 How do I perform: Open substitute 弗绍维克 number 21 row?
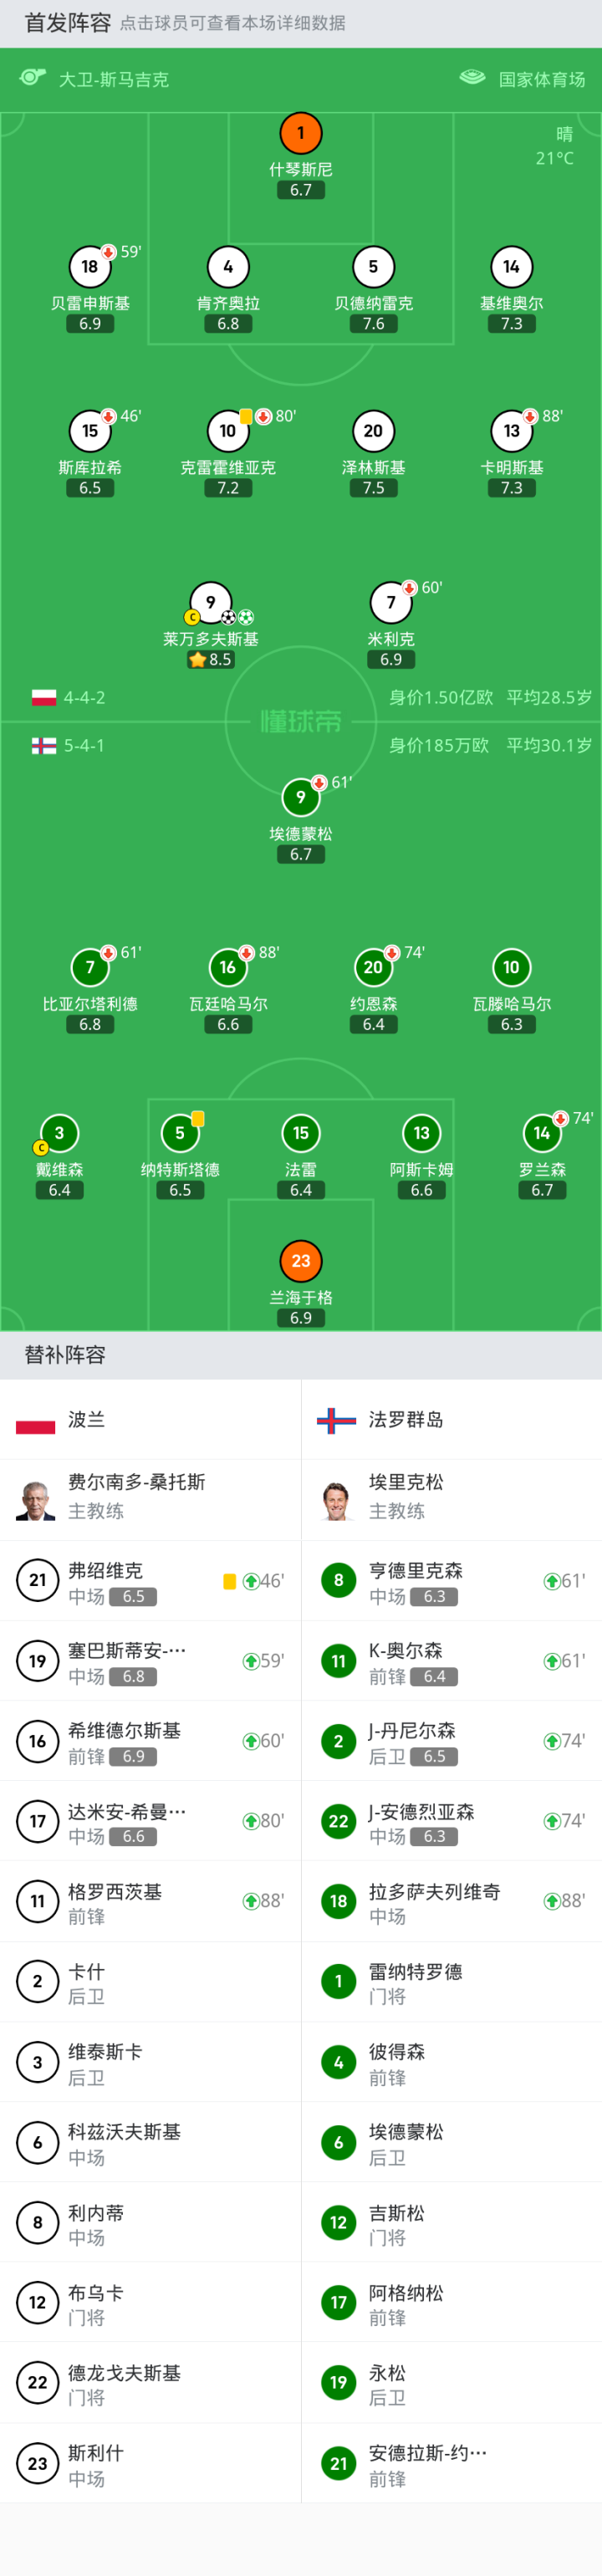tap(150, 1581)
